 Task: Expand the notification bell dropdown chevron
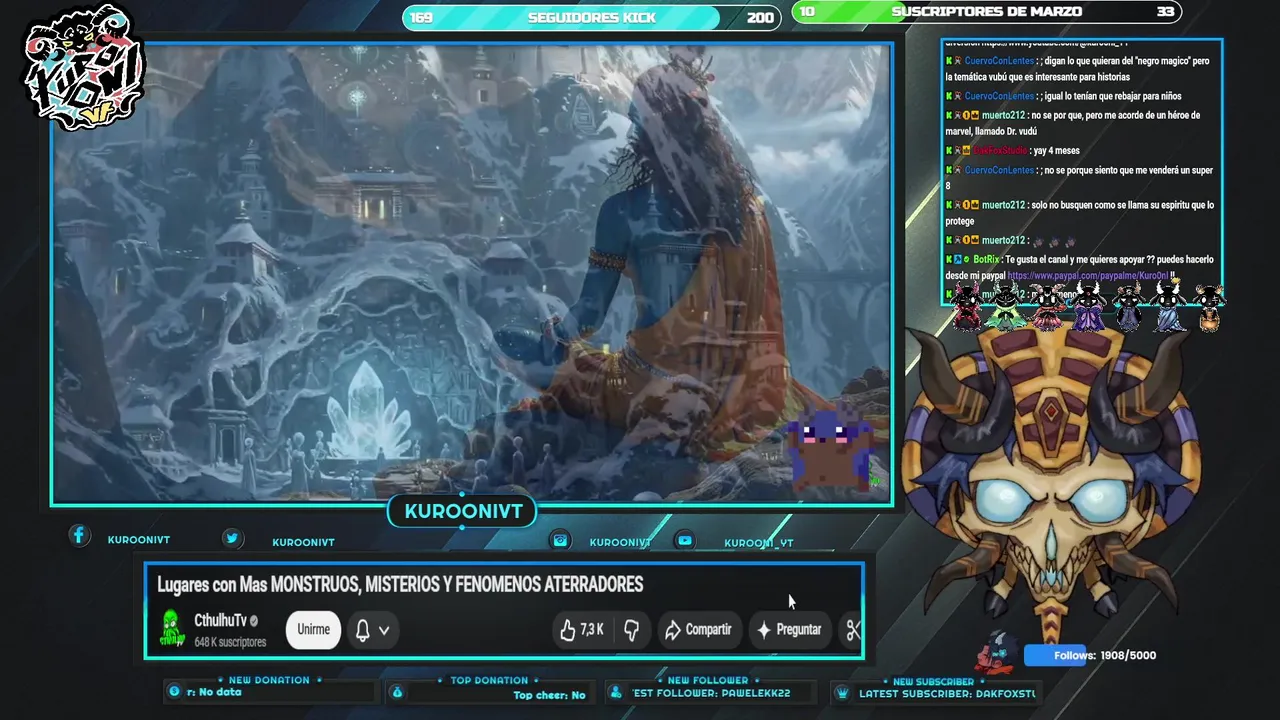pos(384,631)
